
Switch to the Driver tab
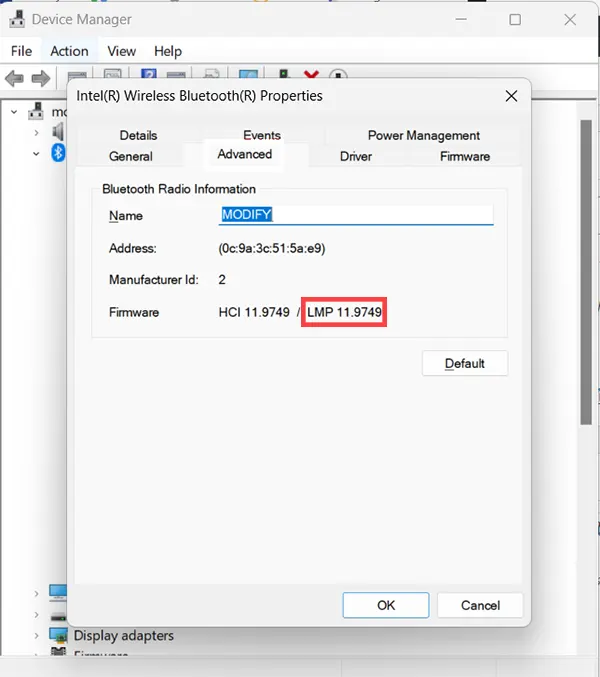click(355, 156)
